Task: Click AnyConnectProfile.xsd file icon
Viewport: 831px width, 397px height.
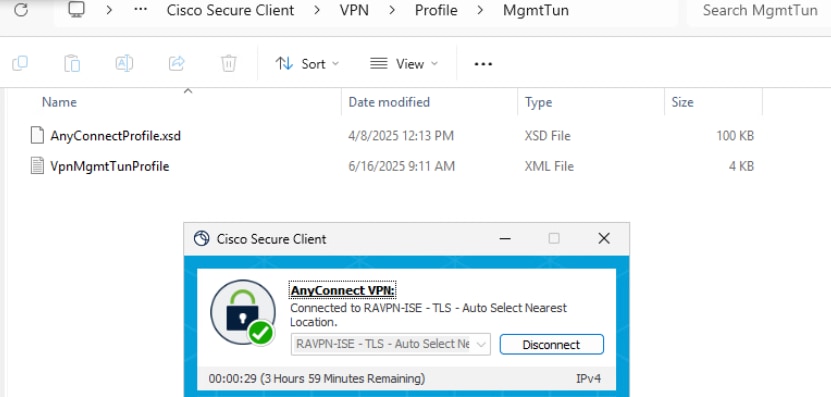Action: coord(37,136)
